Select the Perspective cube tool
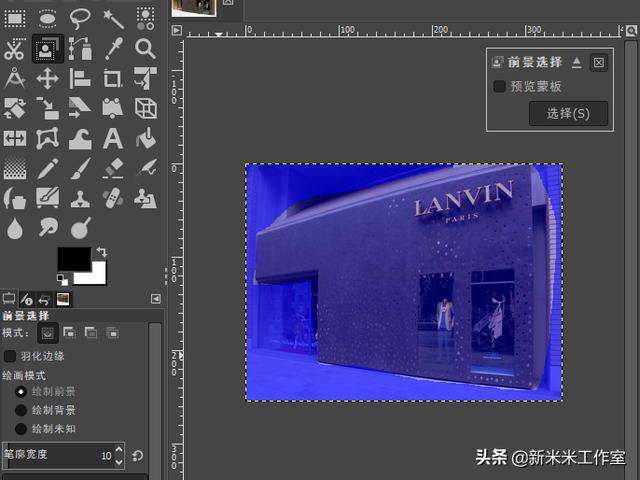This screenshot has width=640, height=480. tap(146, 109)
